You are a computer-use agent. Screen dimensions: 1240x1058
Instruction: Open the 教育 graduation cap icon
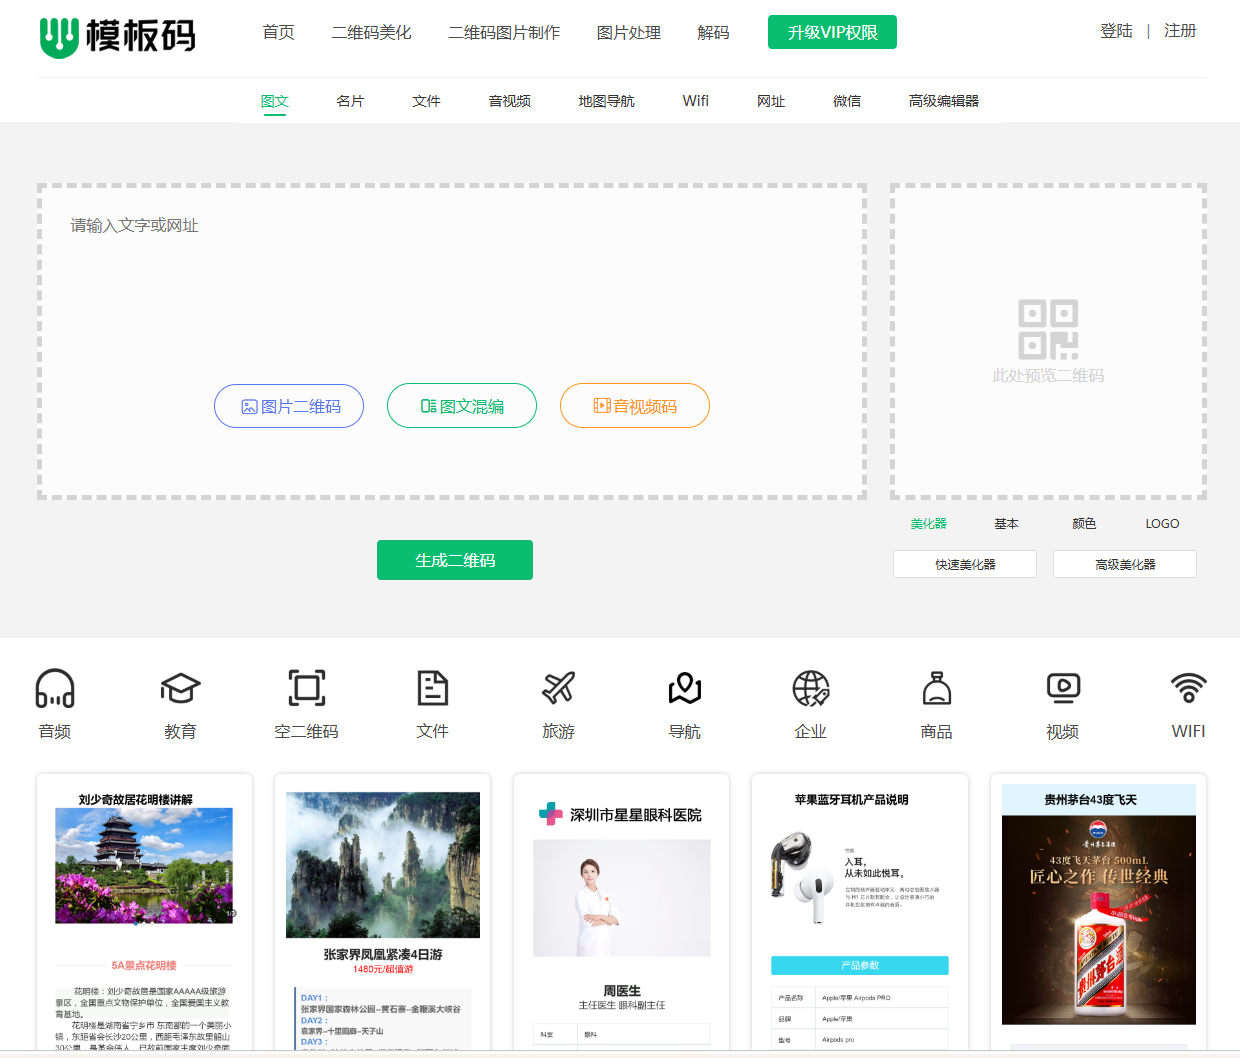click(181, 688)
